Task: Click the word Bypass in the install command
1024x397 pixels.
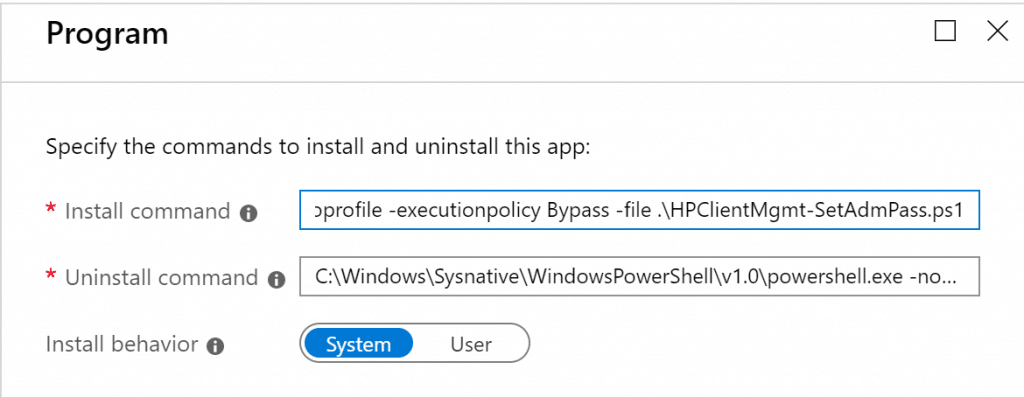Action: coord(575,211)
